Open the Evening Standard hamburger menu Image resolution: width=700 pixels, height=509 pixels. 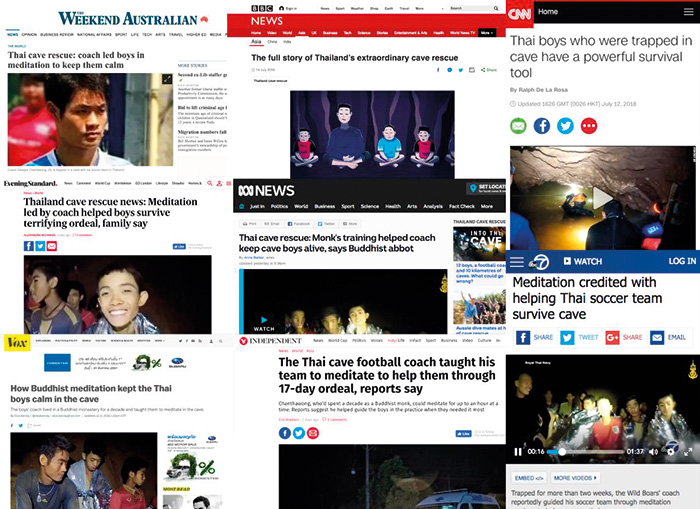coord(229,184)
